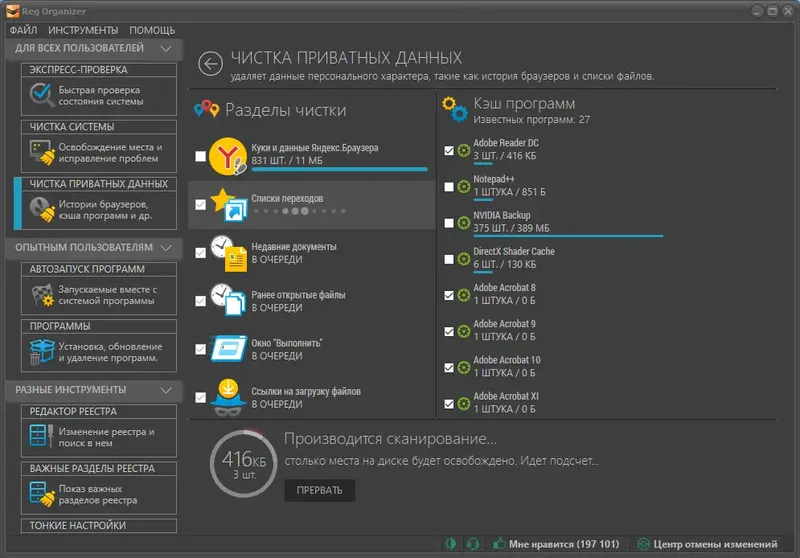This screenshot has height=558, width=800.
Task: Uncheck the Adobe Reader DC checkbox
Action: 449,150
